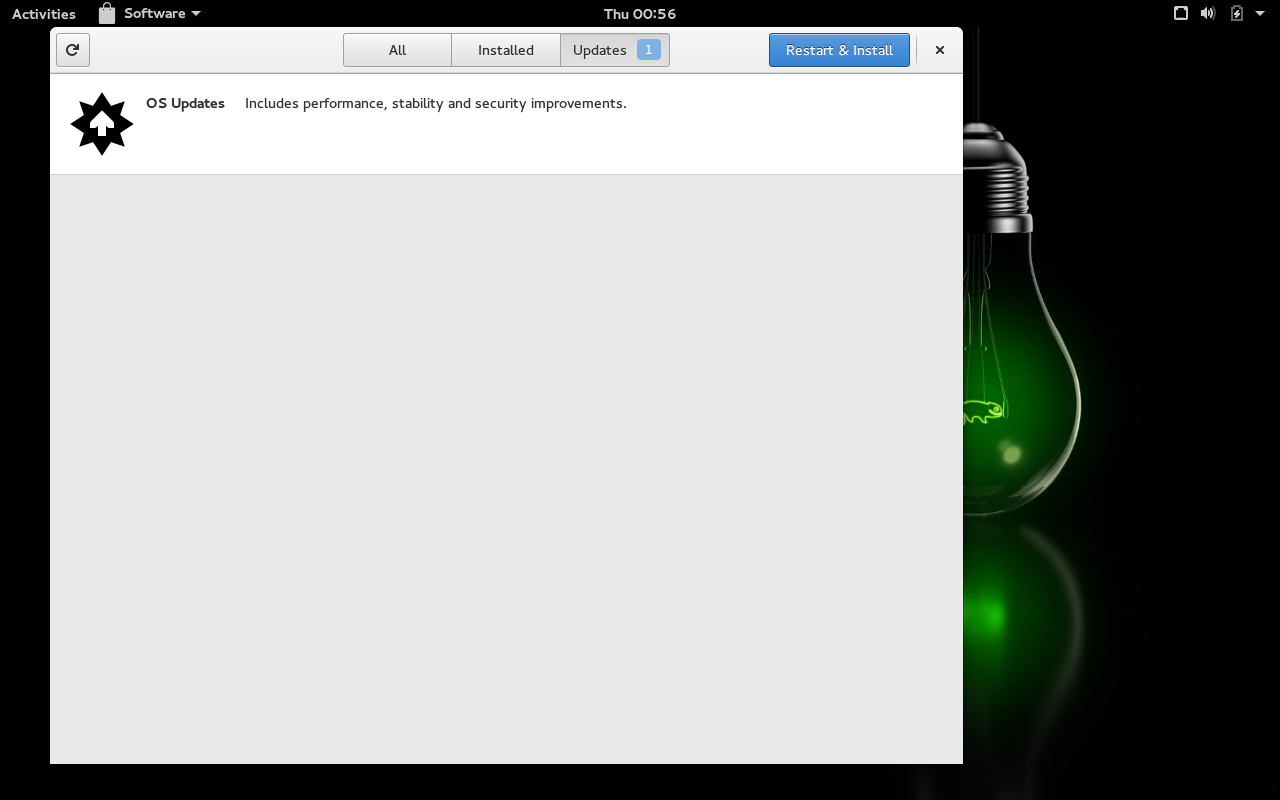This screenshot has width=1280, height=800.
Task: Switch to the All tab
Action: click(397, 50)
